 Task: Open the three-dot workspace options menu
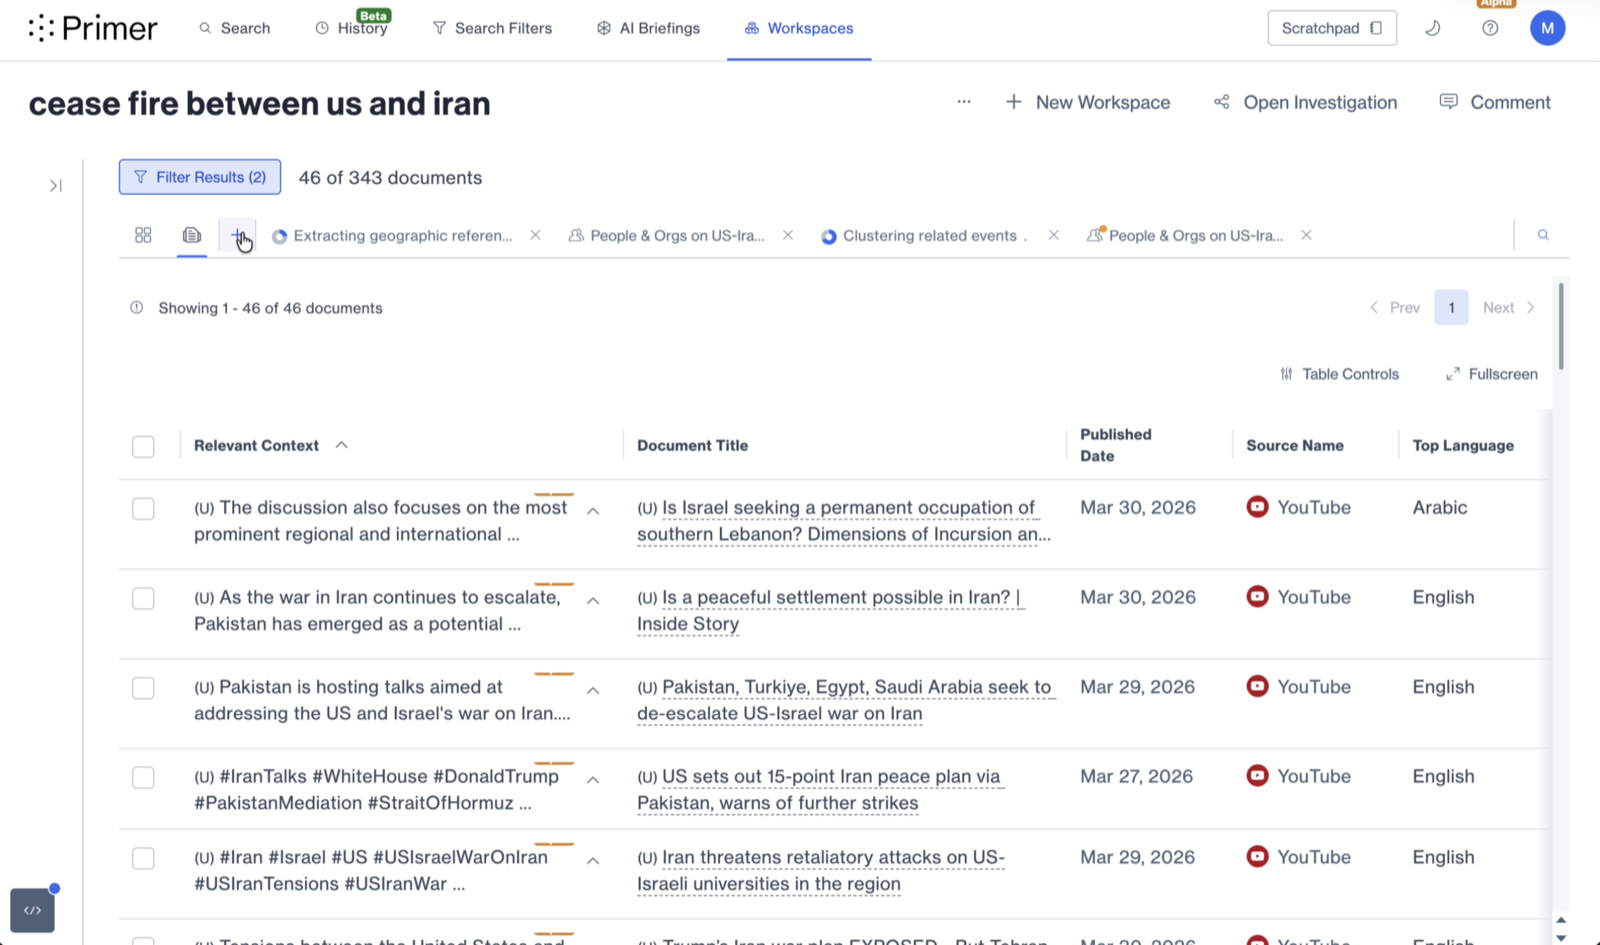[964, 102]
